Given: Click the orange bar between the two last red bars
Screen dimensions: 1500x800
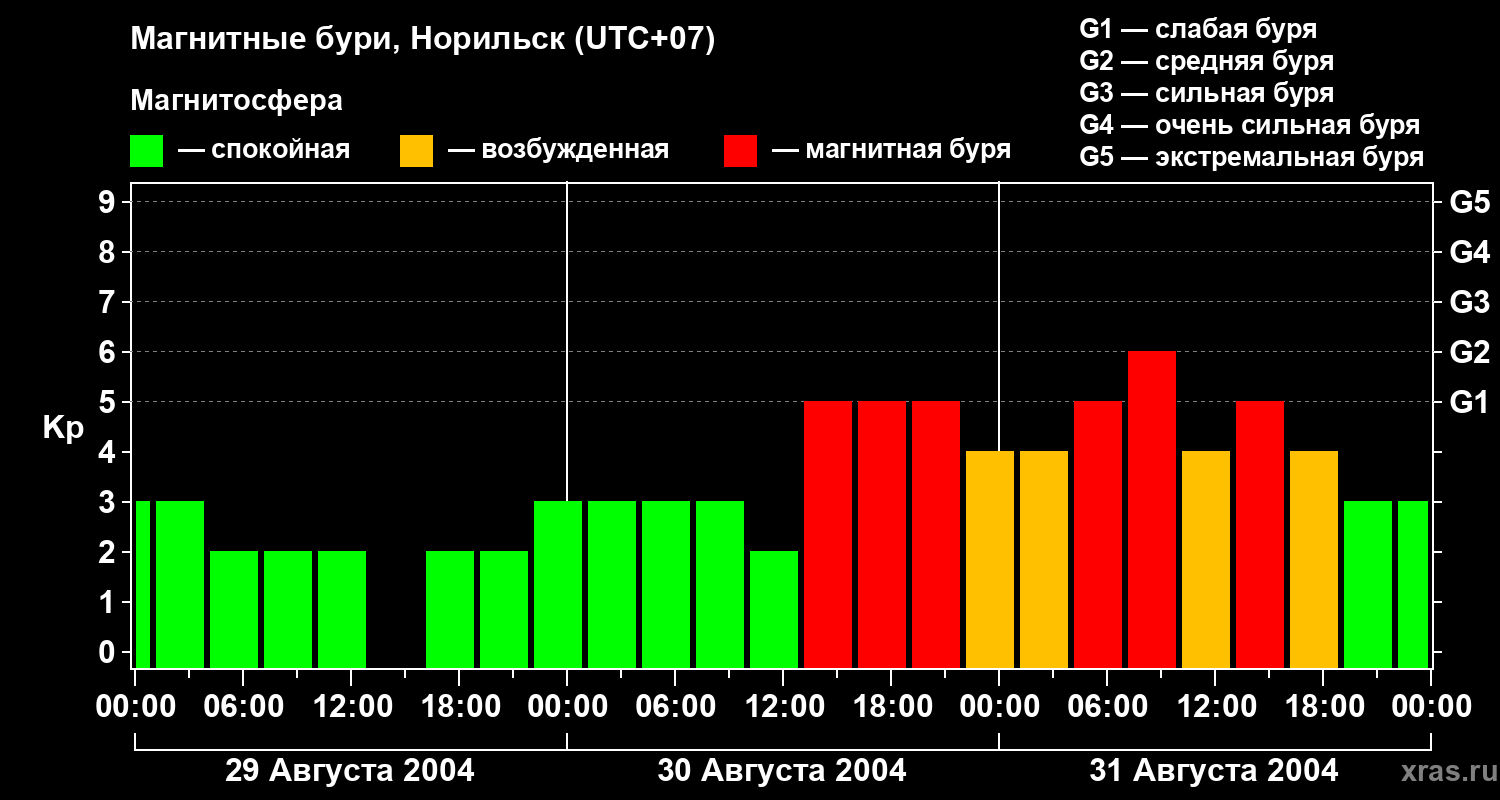Looking at the screenshot, I should pyautogui.click(x=1206, y=560).
